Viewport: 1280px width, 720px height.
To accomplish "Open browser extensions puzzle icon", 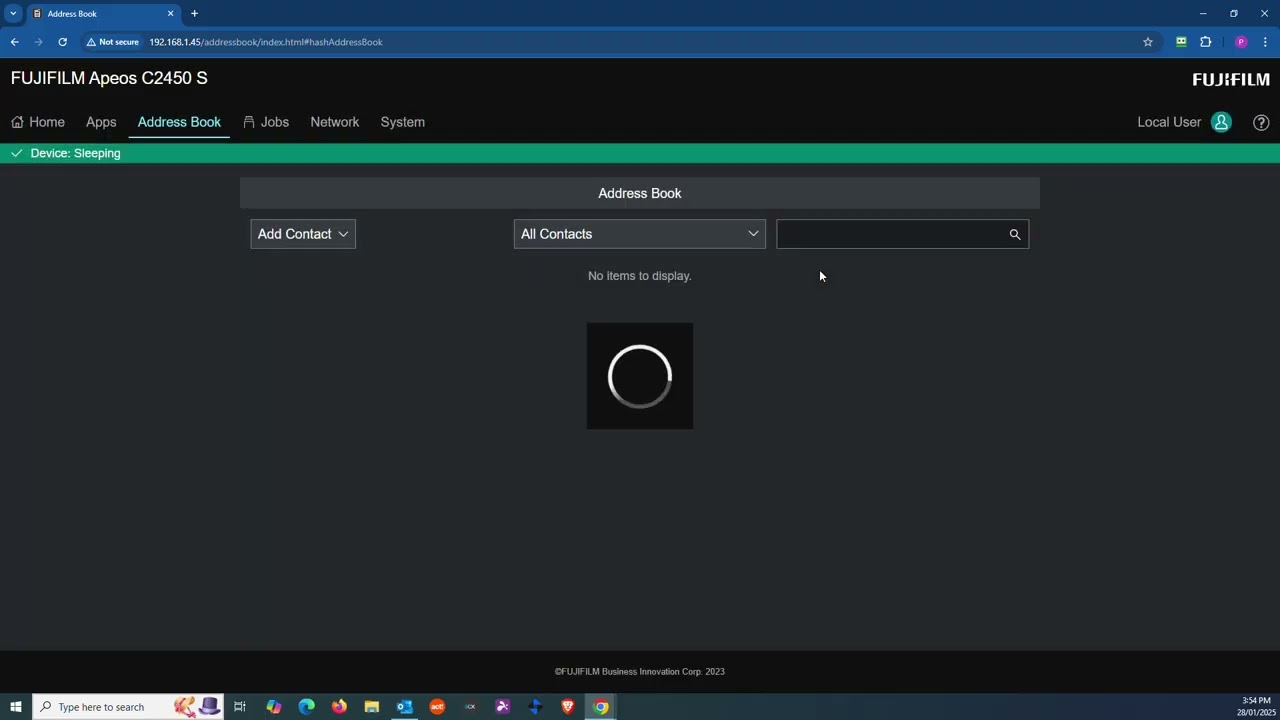I will point(1205,42).
